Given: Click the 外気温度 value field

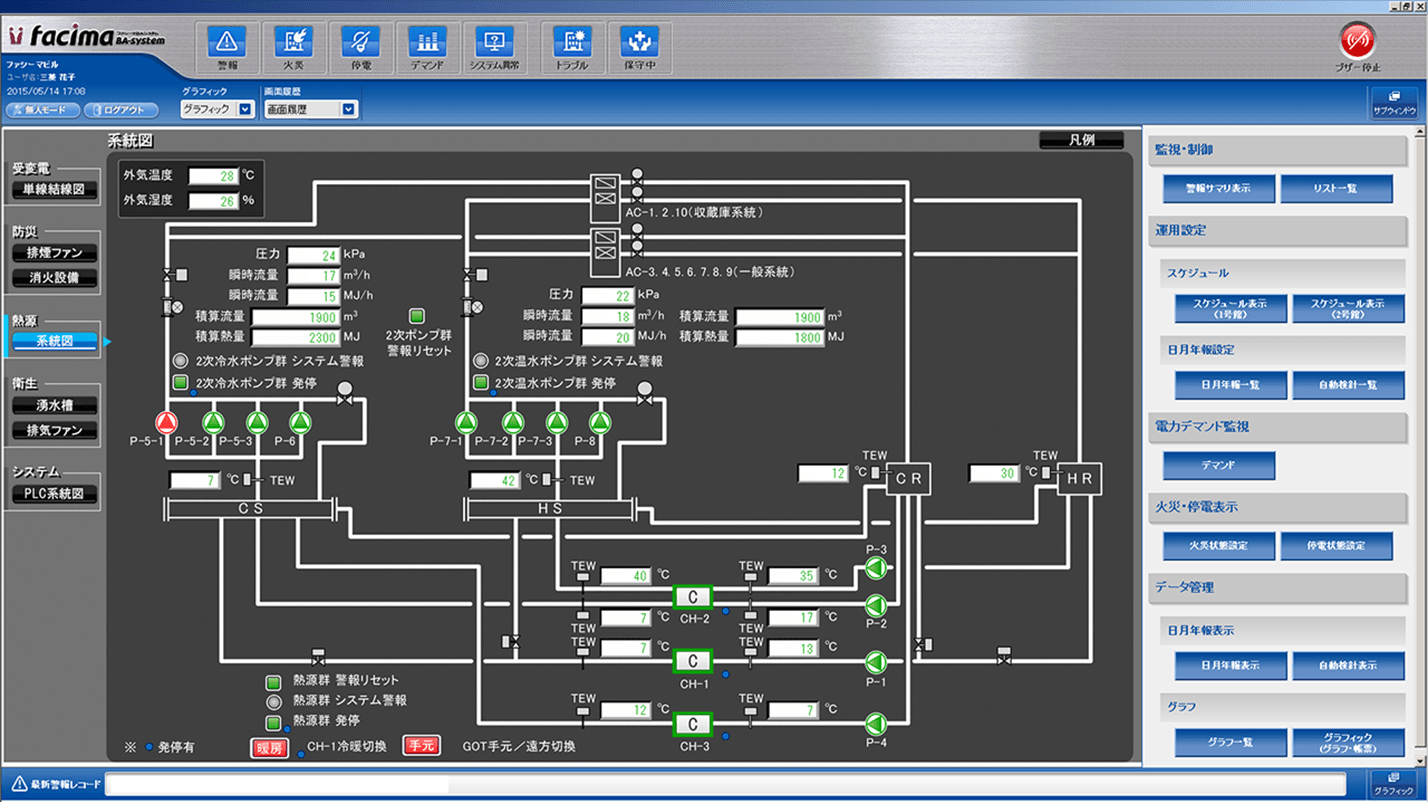Looking at the screenshot, I should coord(213,176).
